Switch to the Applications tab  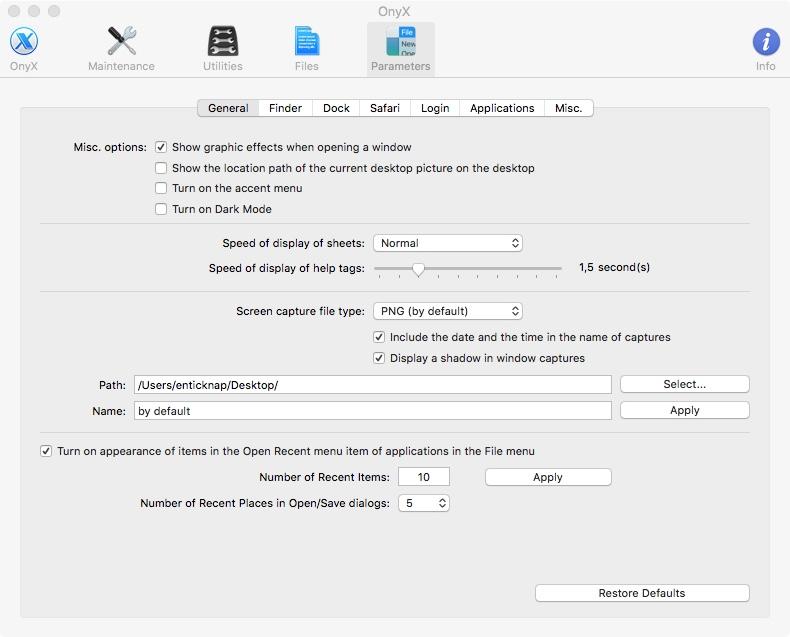[x=502, y=108]
